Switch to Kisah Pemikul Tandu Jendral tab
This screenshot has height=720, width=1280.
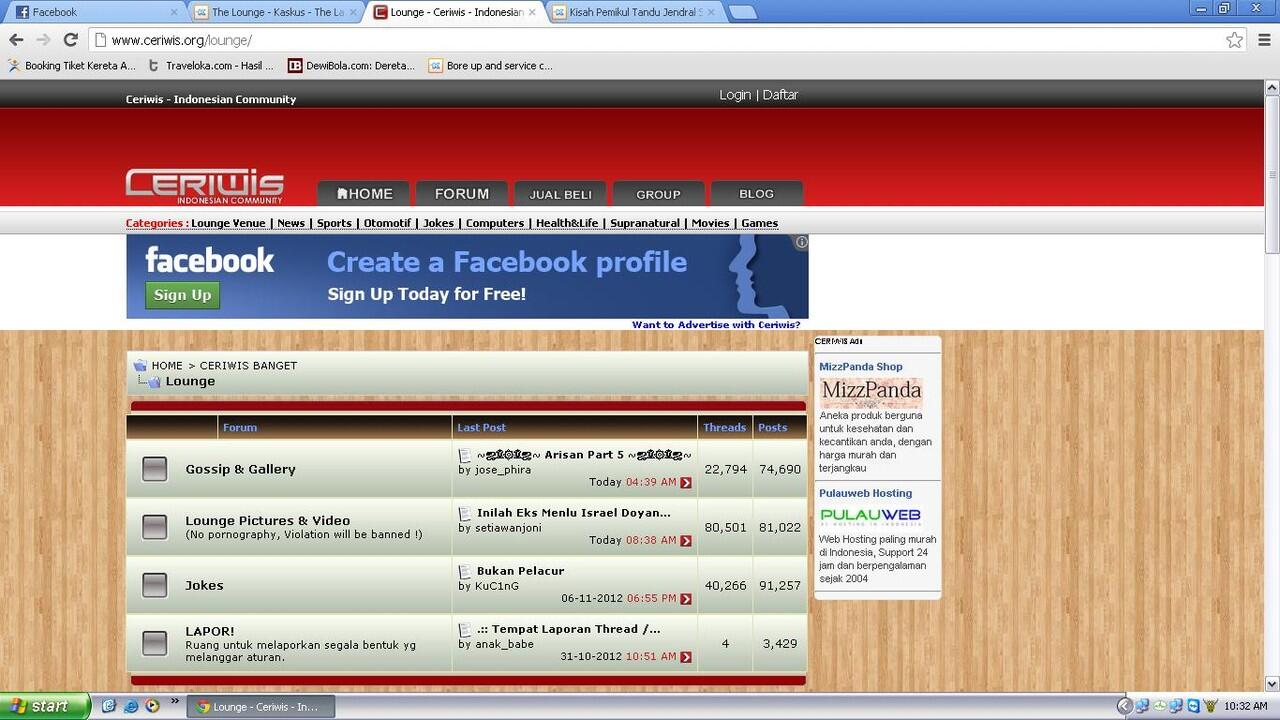tap(632, 12)
